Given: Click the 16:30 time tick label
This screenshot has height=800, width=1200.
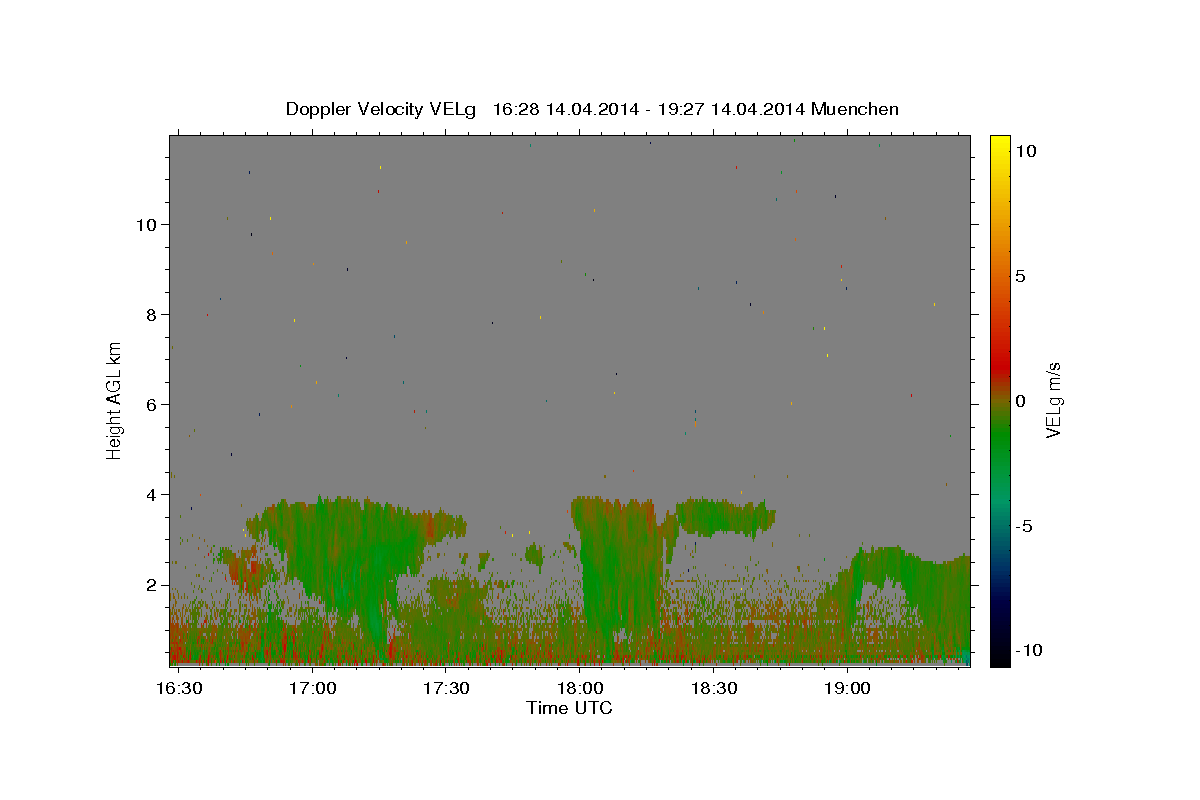Looking at the screenshot, I should point(179,688).
